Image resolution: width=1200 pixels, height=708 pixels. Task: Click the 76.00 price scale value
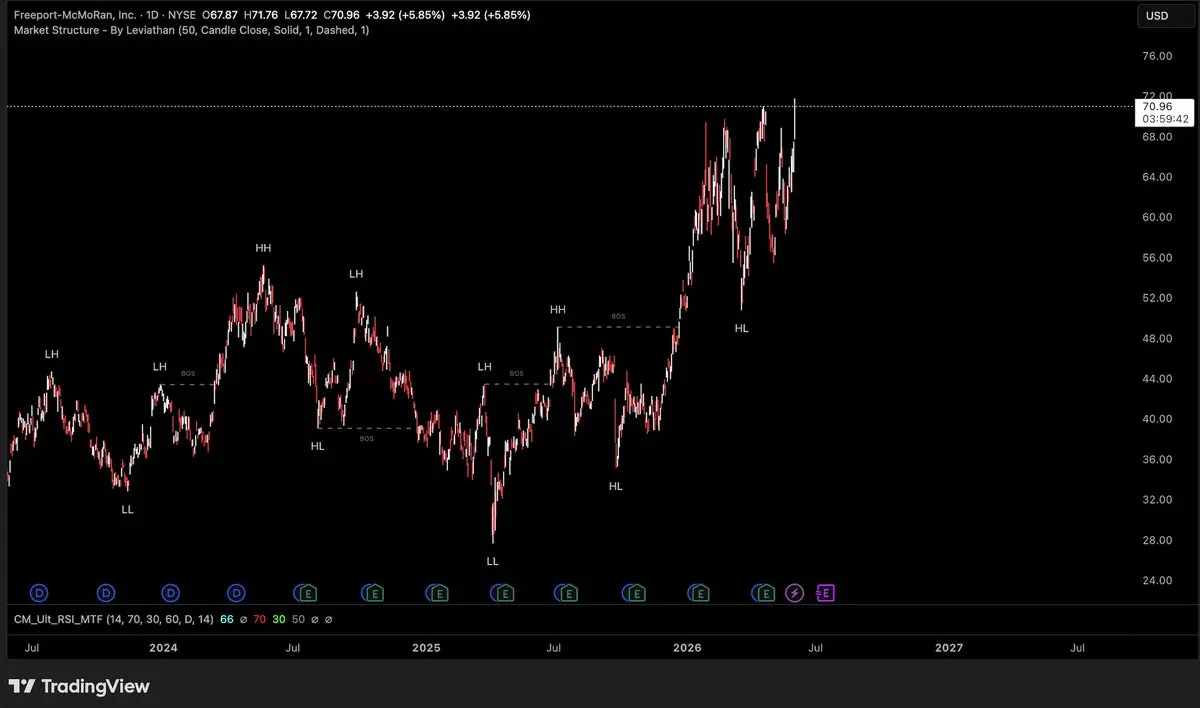point(1157,56)
